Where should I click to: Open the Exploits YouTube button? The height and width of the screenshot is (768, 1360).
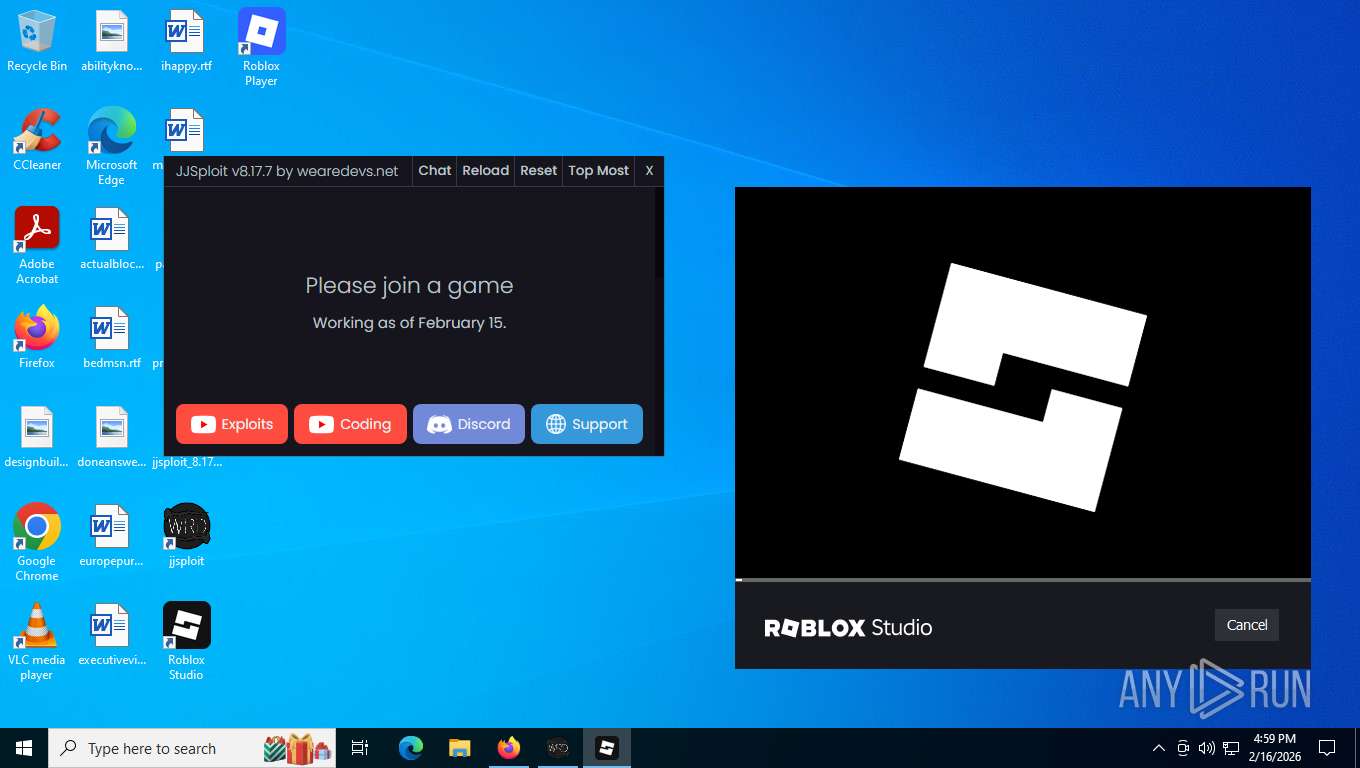coord(232,424)
